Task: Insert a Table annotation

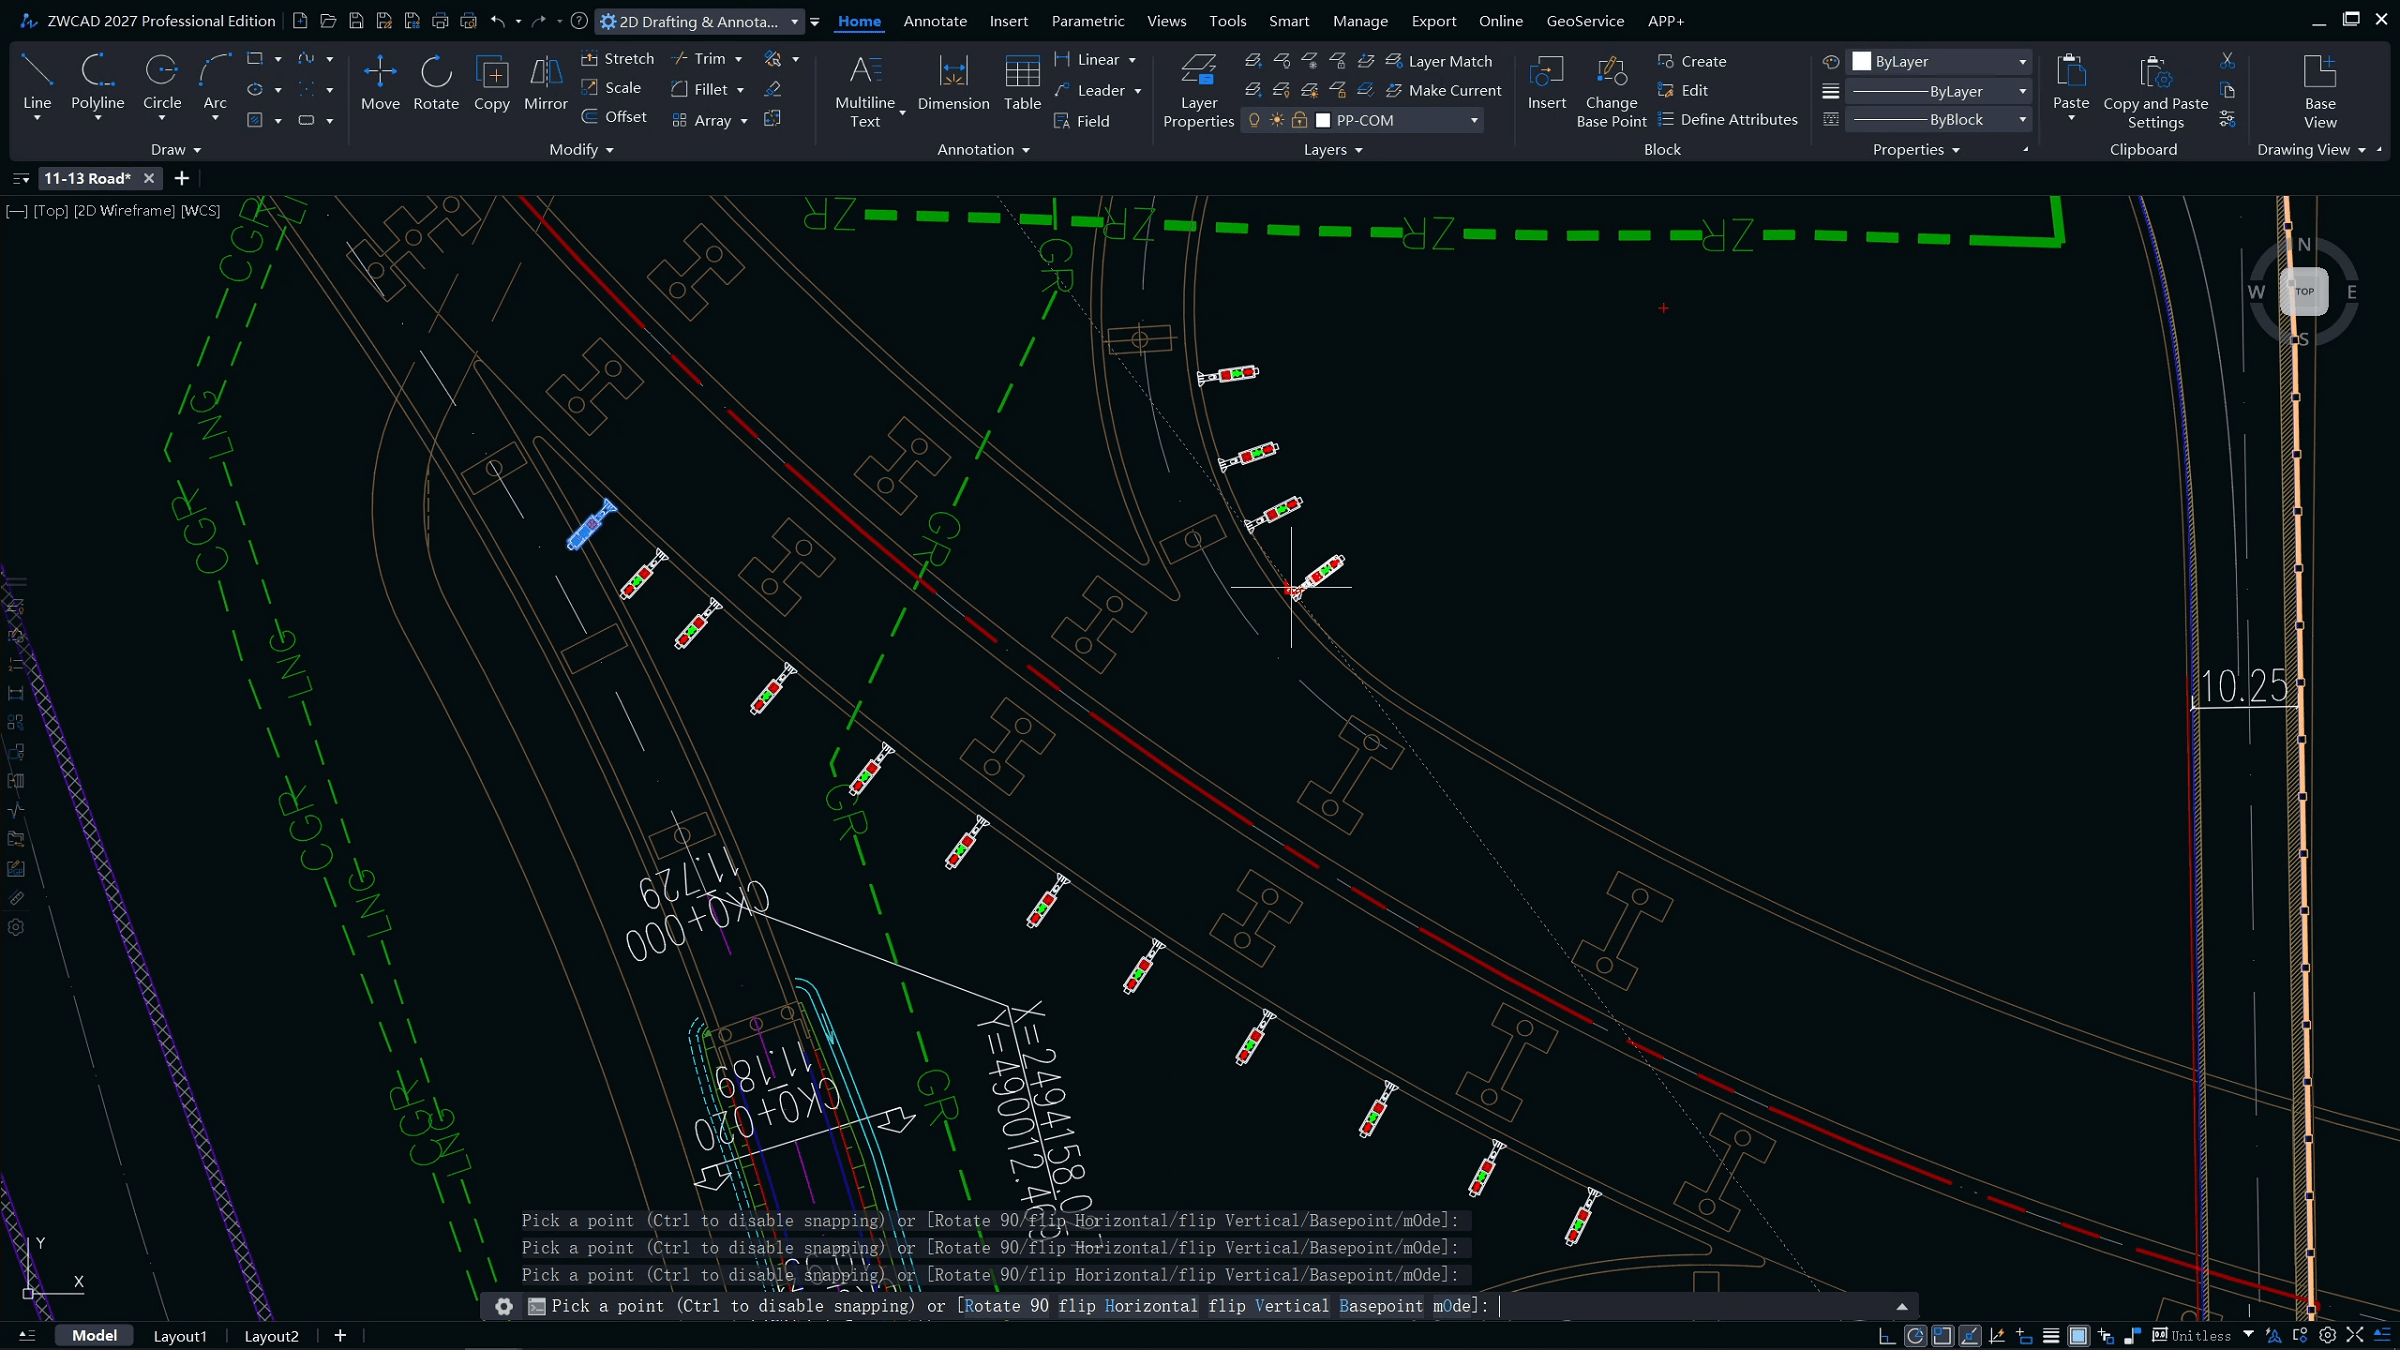Action: (x=1022, y=82)
